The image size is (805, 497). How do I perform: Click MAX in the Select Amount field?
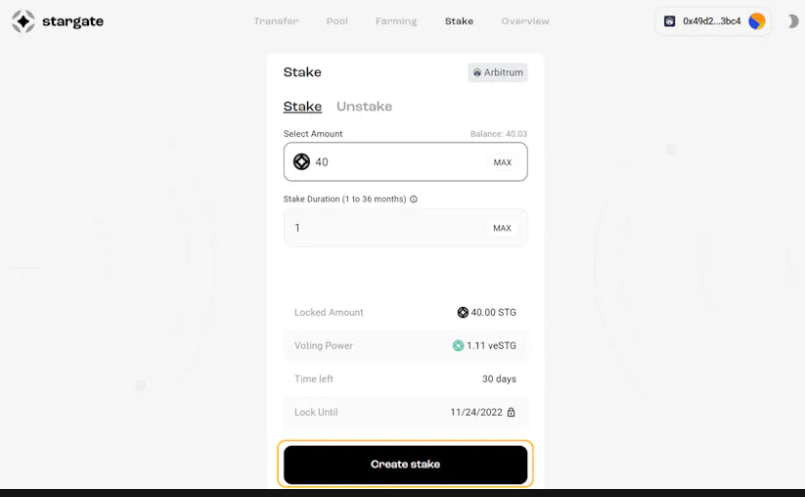tap(502, 162)
